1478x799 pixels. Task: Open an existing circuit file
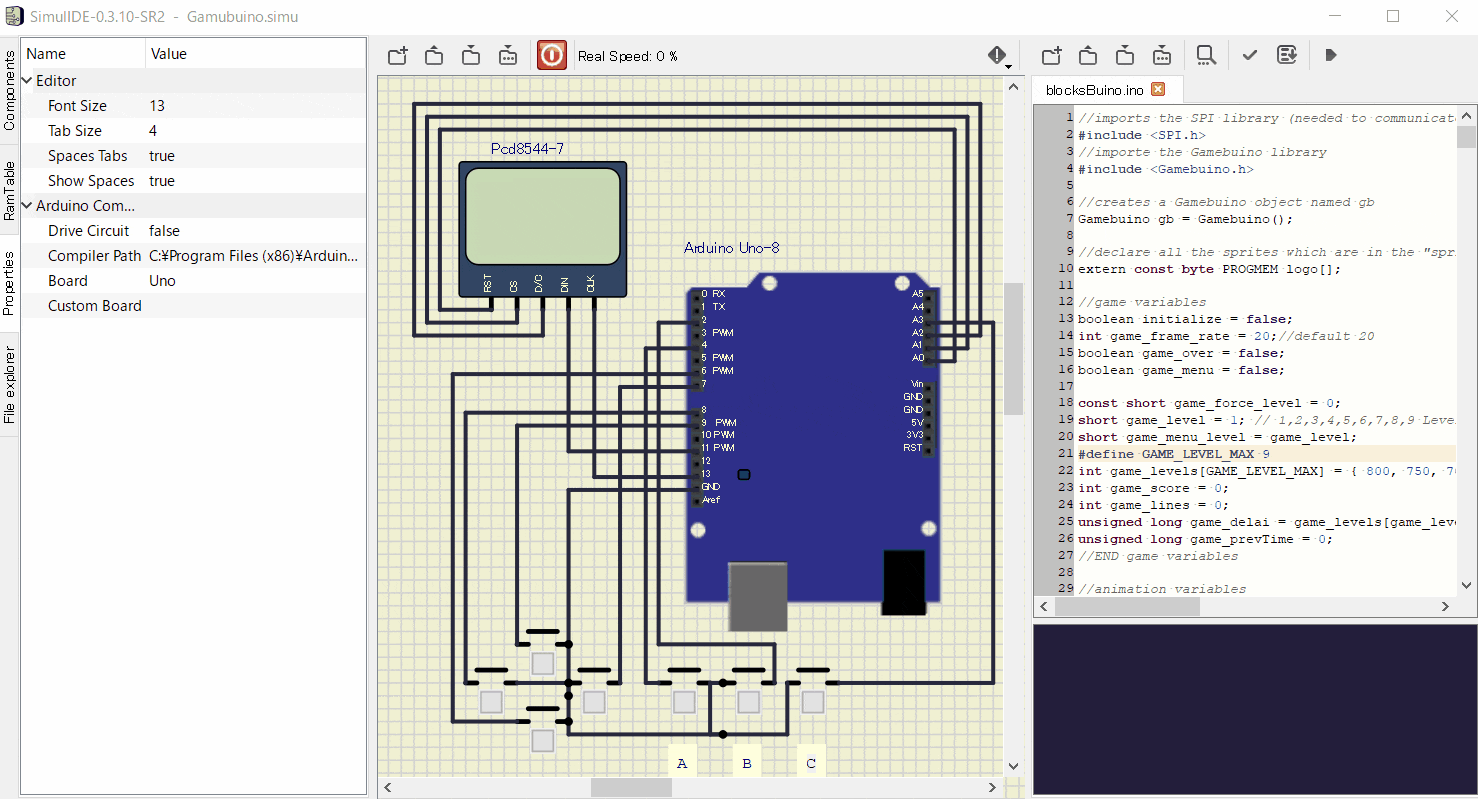pos(434,55)
